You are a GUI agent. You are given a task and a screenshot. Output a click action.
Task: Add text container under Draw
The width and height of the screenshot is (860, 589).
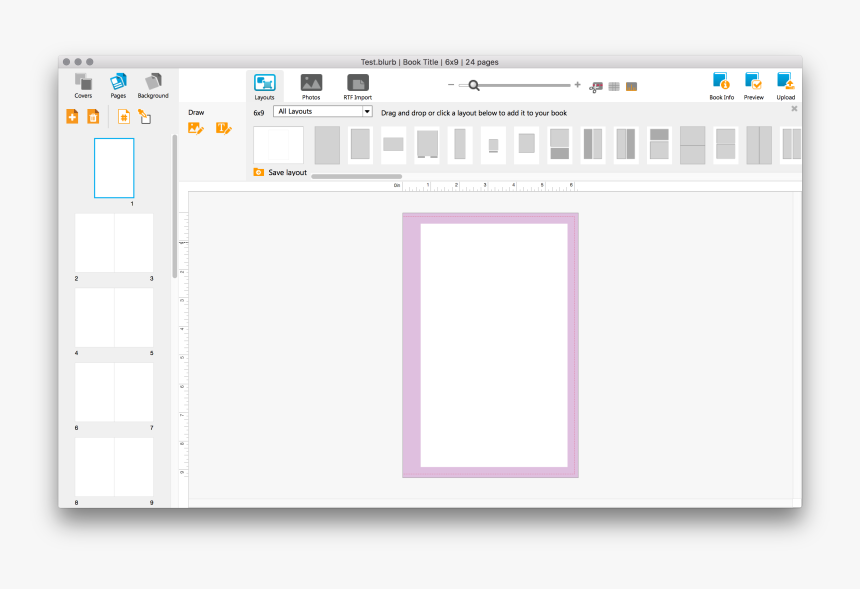pos(224,128)
